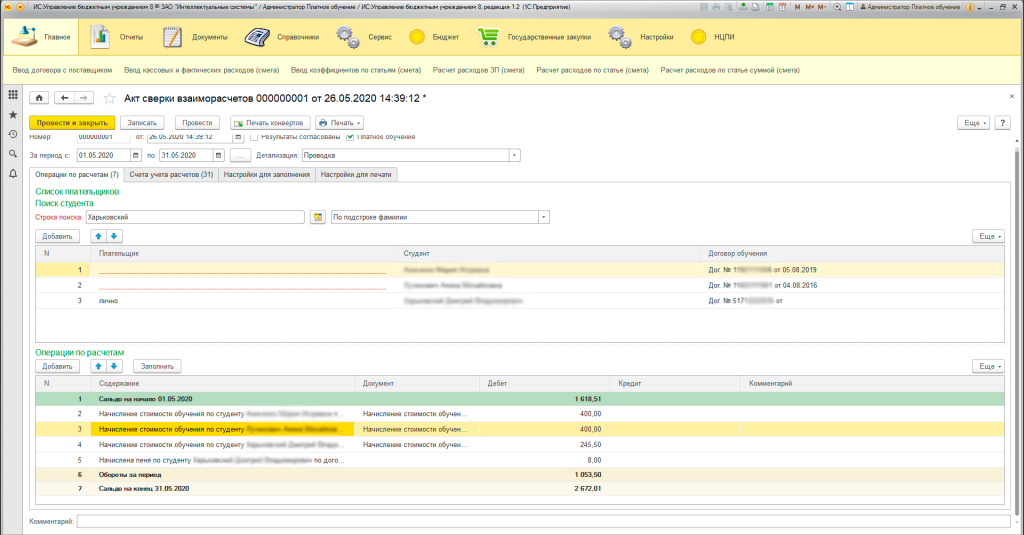Add document to favorites with star icon
The image size is (1024, 535).
point(109,98)
